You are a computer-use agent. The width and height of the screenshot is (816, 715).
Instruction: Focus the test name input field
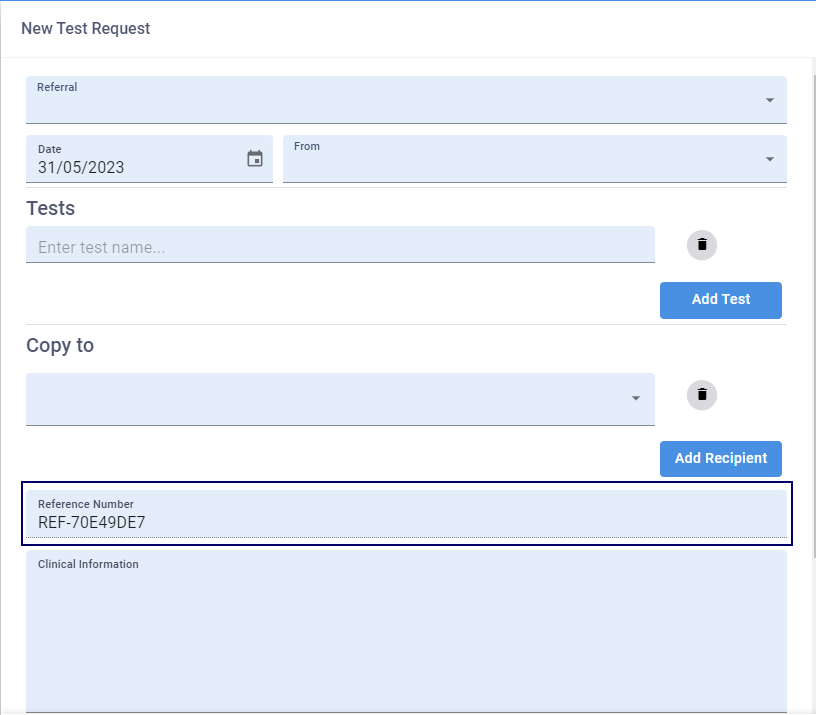point(340,246)
